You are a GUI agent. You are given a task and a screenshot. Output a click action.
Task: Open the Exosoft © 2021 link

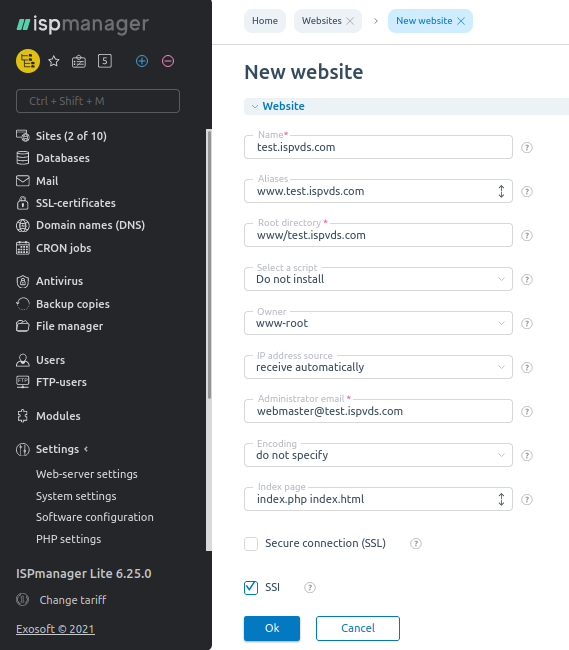coord(55,629)
